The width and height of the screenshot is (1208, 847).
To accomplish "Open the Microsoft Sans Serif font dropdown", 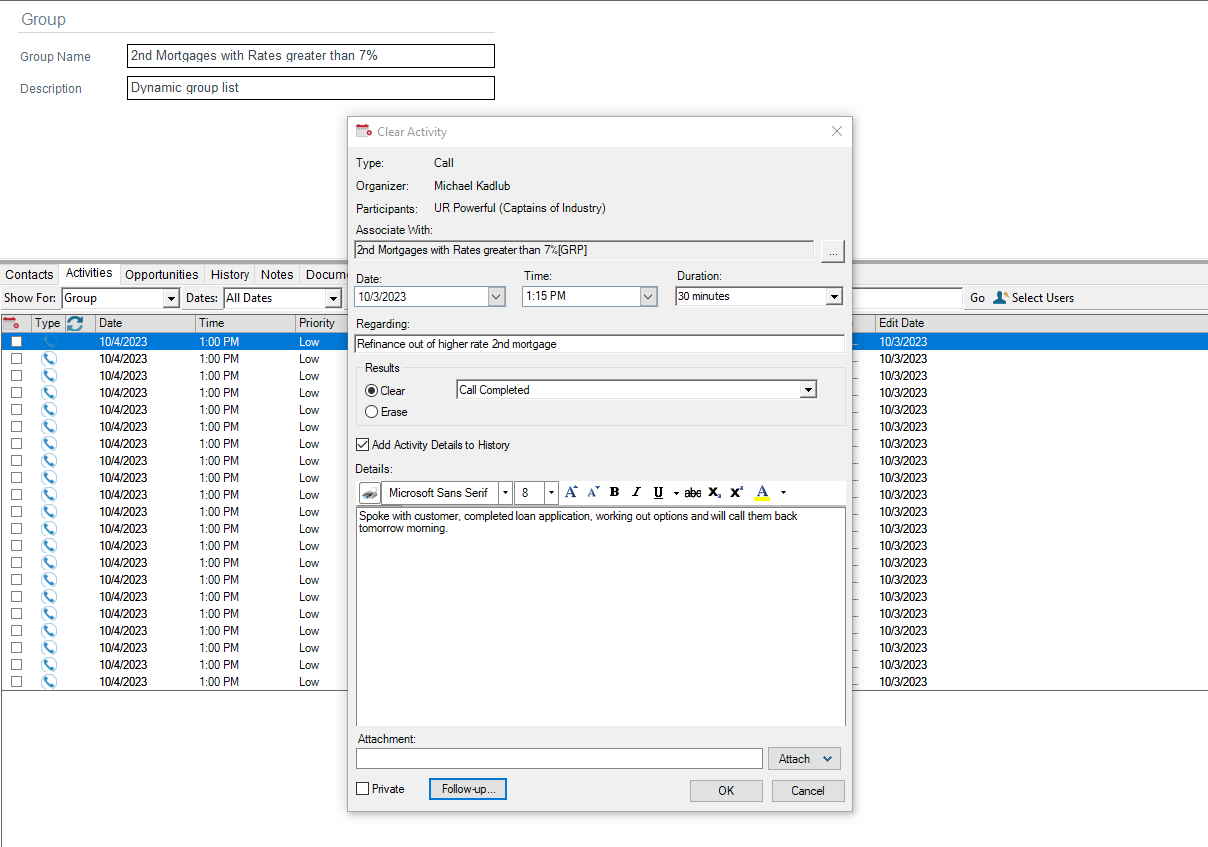I will point(505,493).
